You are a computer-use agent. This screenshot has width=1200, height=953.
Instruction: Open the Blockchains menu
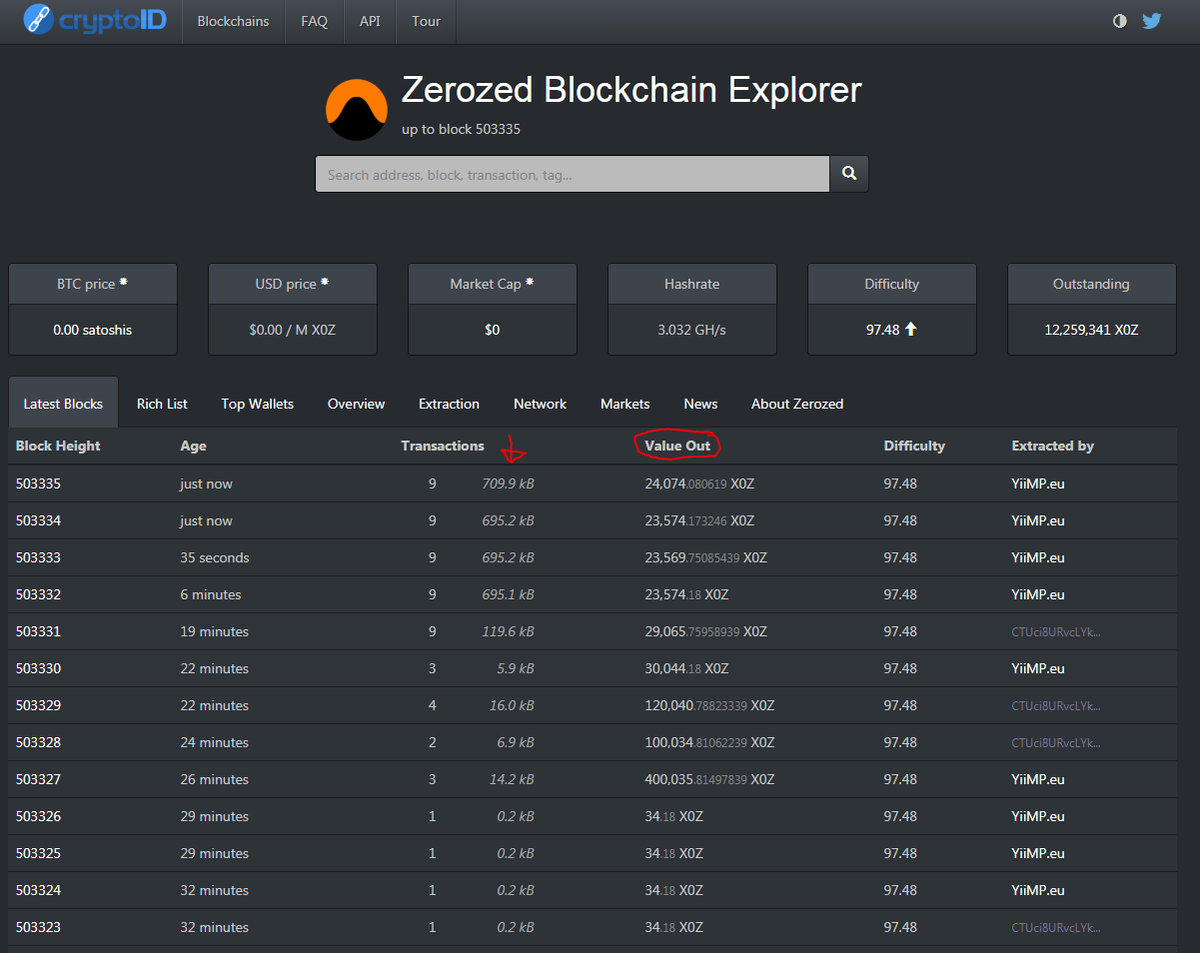(x=233, y=21)
